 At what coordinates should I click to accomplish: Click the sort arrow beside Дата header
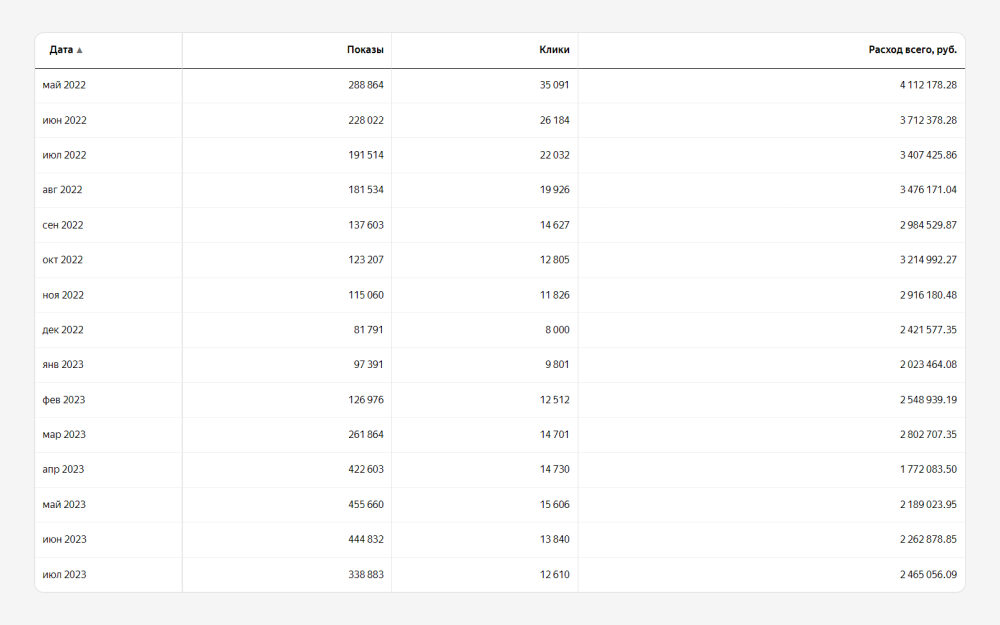coord(80,50)
